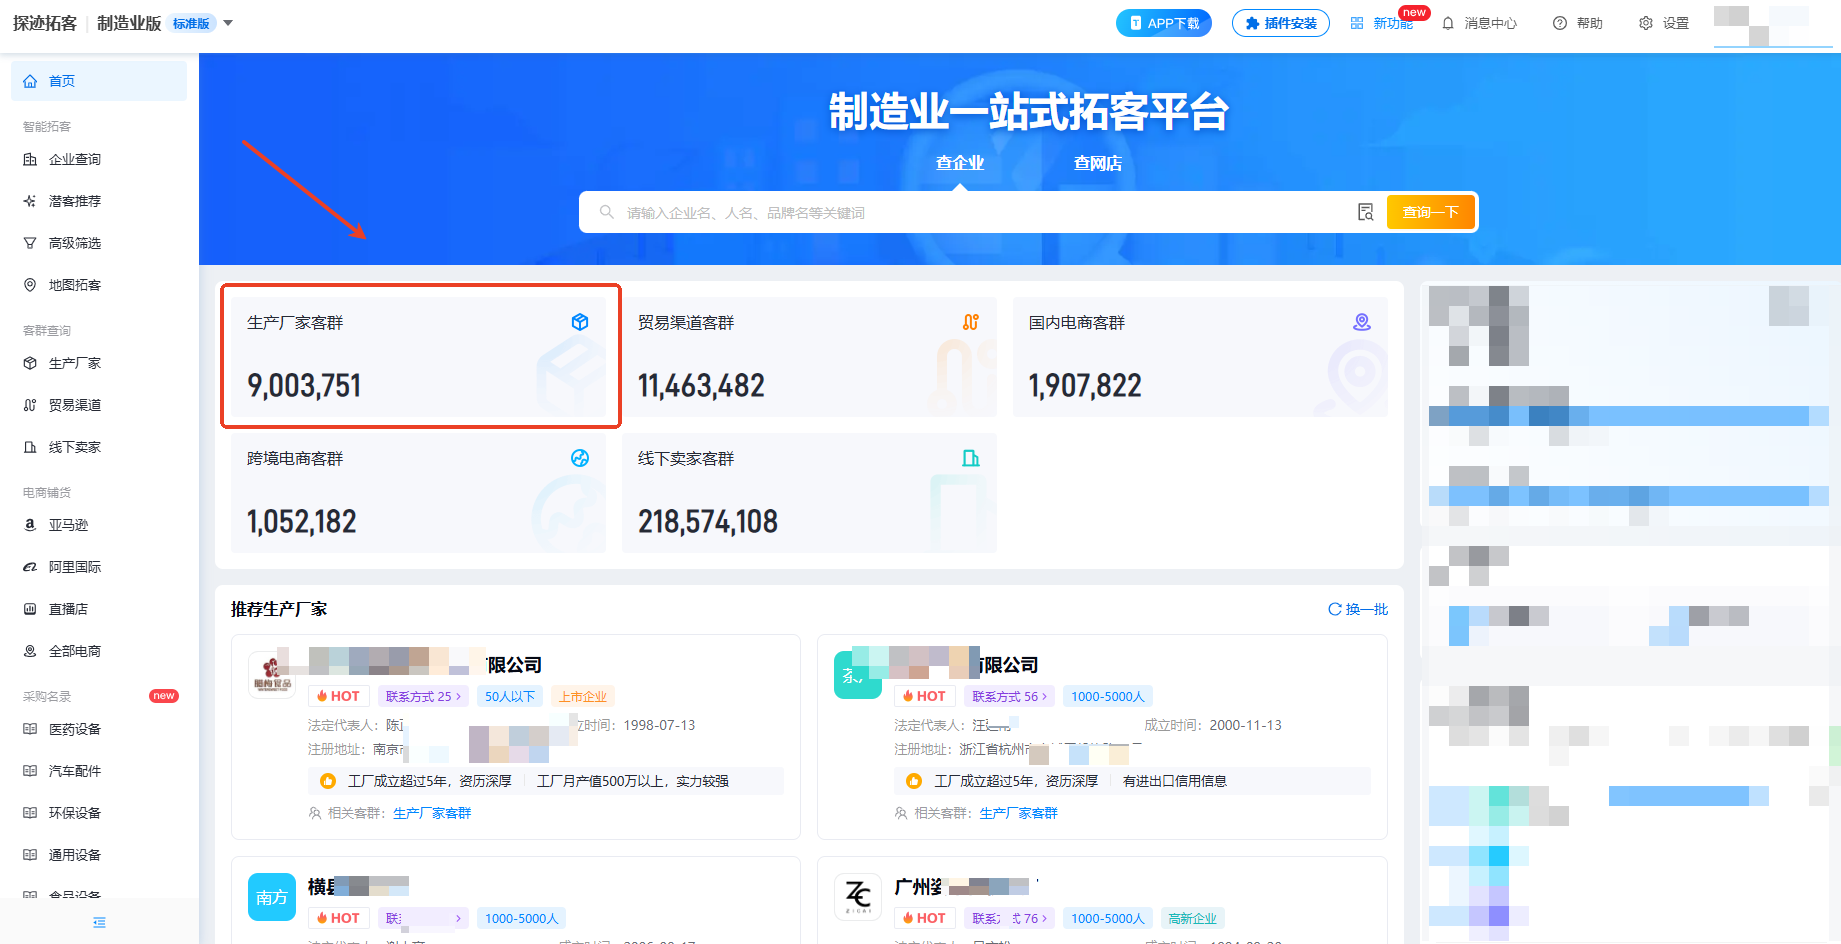Open settings gear icon in header
This screenshot has height=944, width=1841.
point(1645,23)
